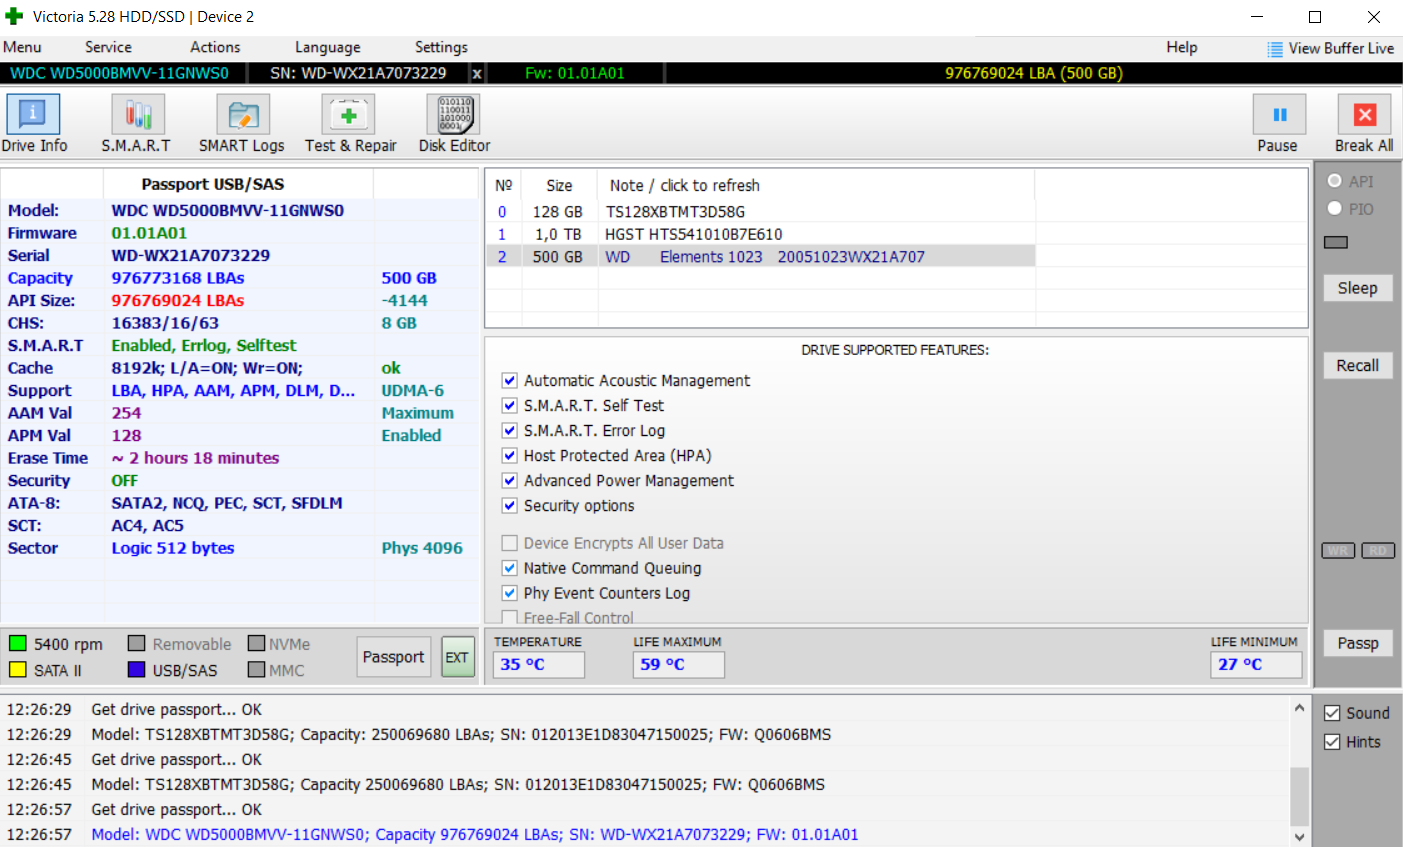Click the Recall button
The width and height of the screenshot is (1403, 847).
(1358, 366)
